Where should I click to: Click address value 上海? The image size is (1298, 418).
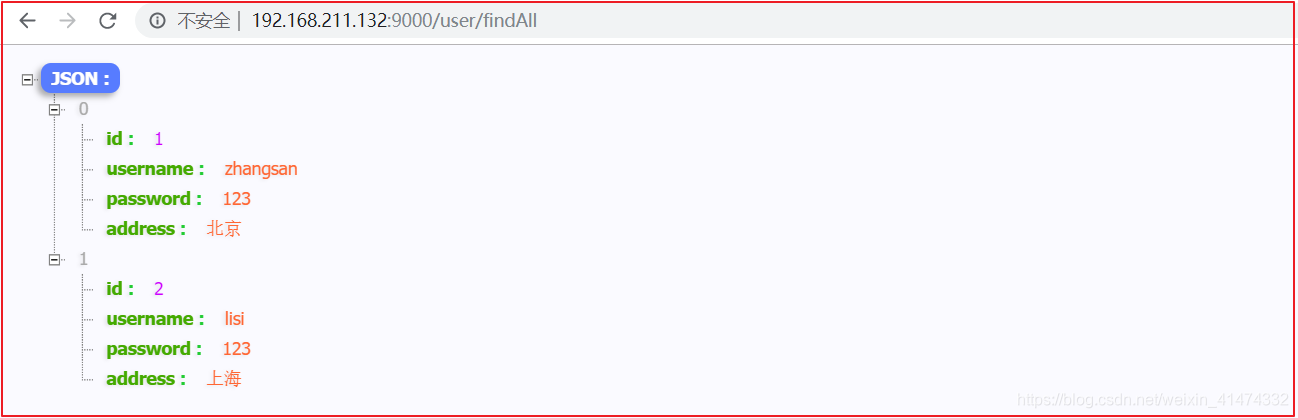(x=224, y=379)
